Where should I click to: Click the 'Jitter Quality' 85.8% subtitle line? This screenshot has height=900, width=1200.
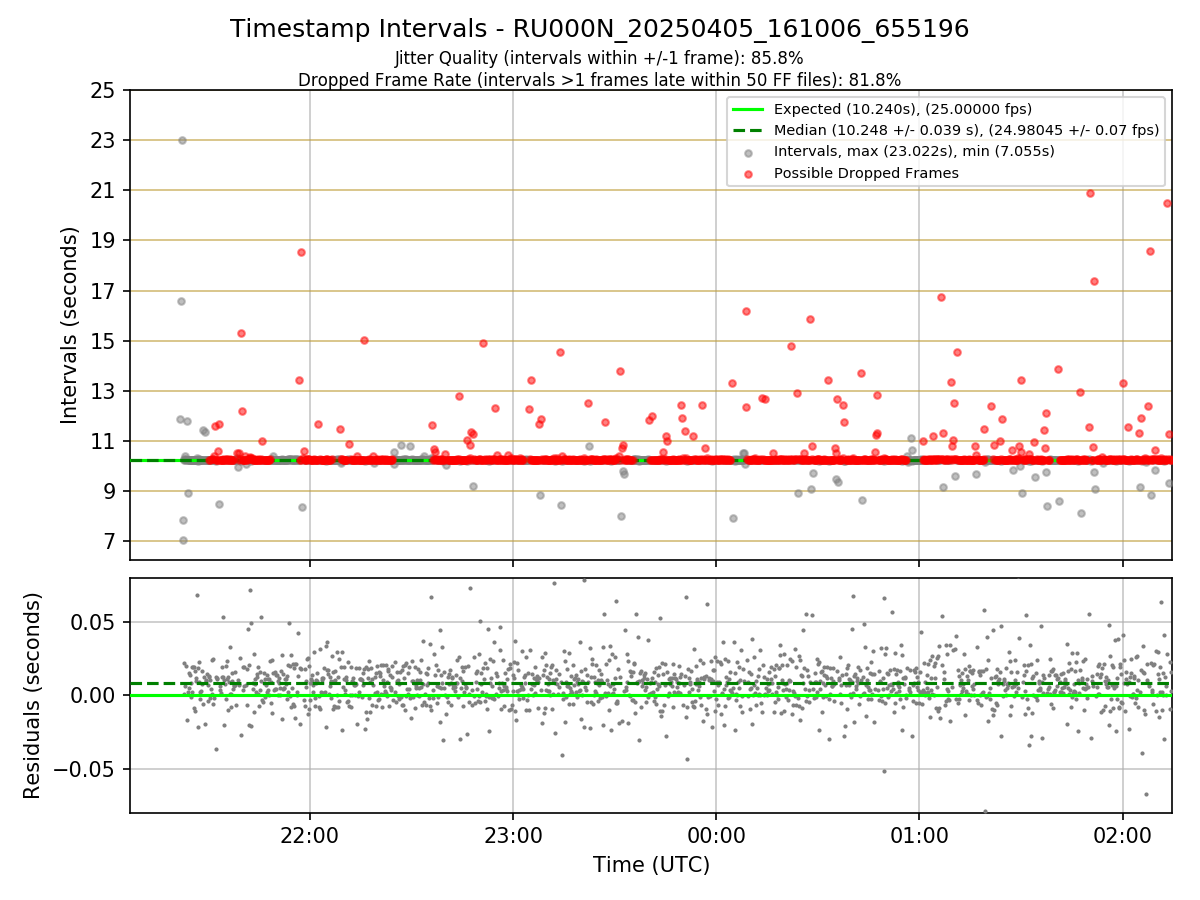599,58
